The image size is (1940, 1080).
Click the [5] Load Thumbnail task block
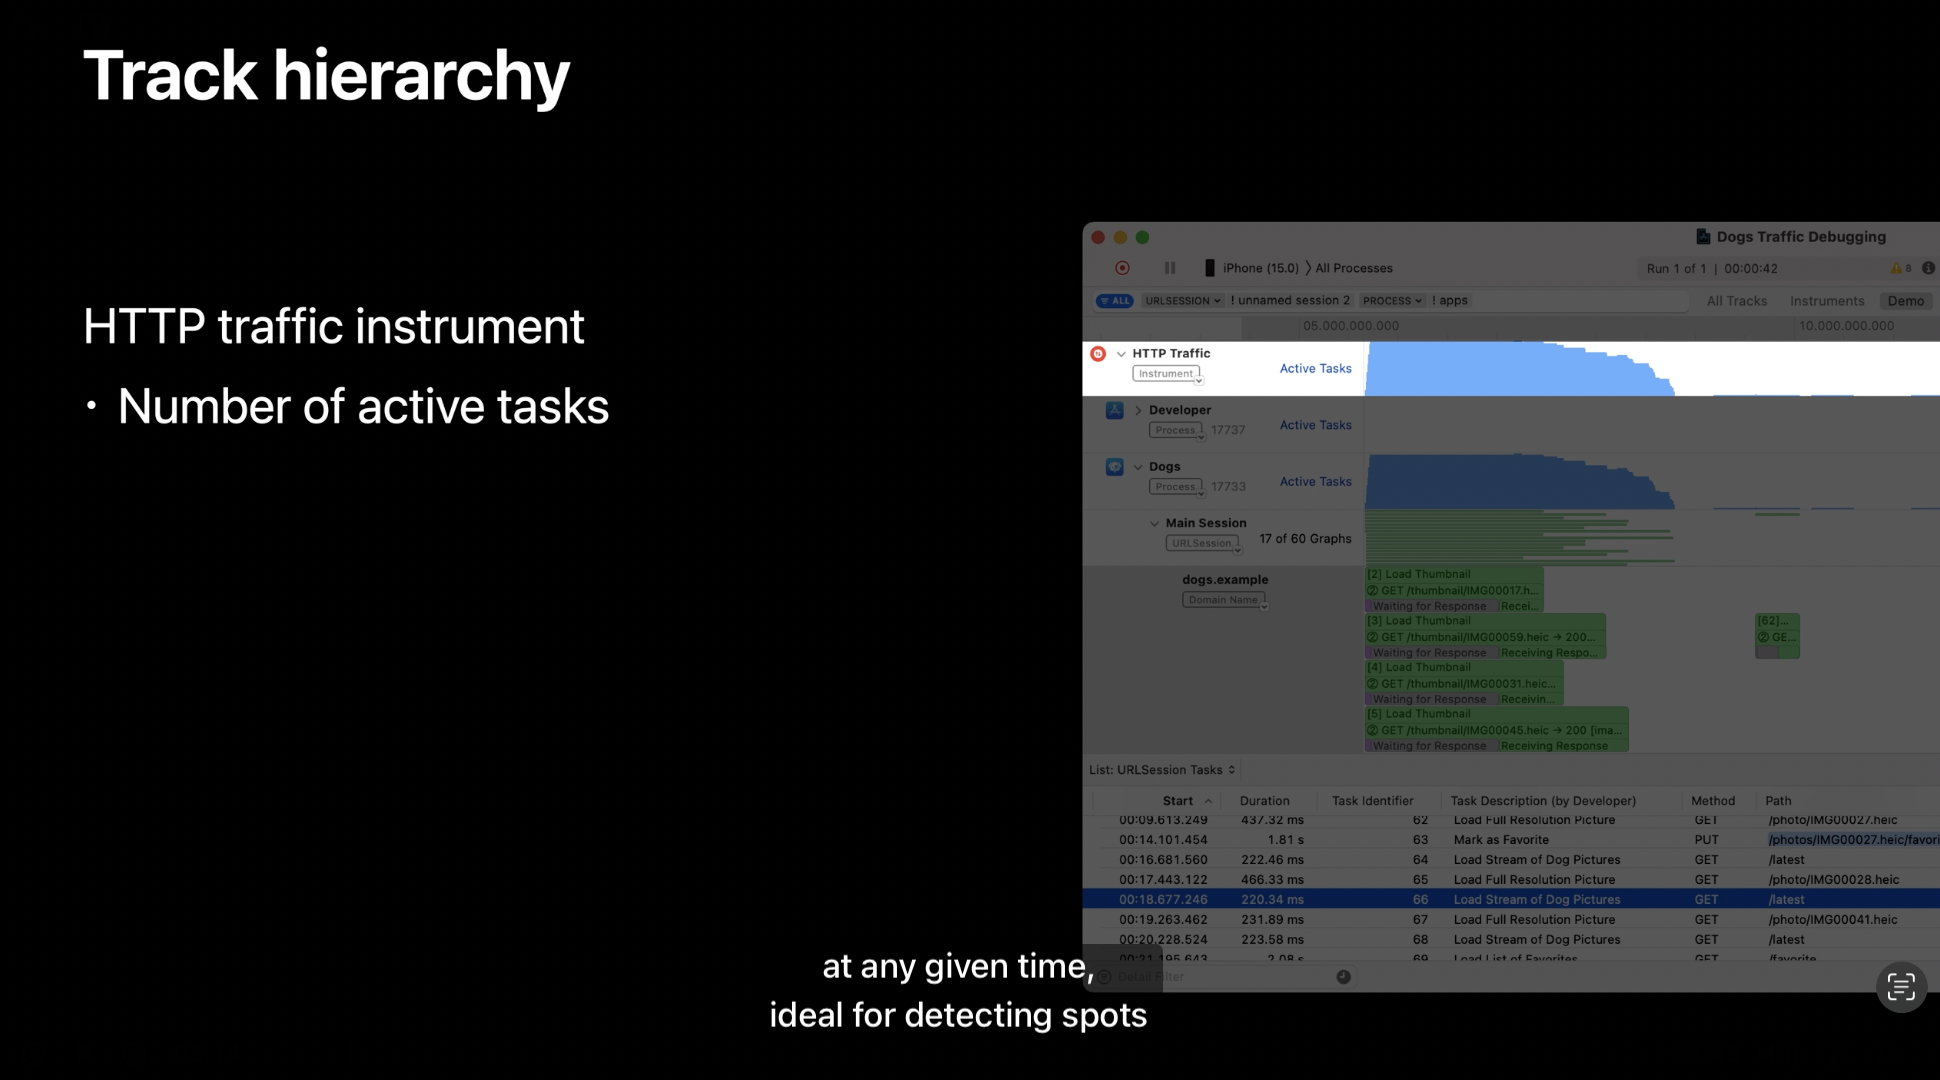pos(1496,729)
